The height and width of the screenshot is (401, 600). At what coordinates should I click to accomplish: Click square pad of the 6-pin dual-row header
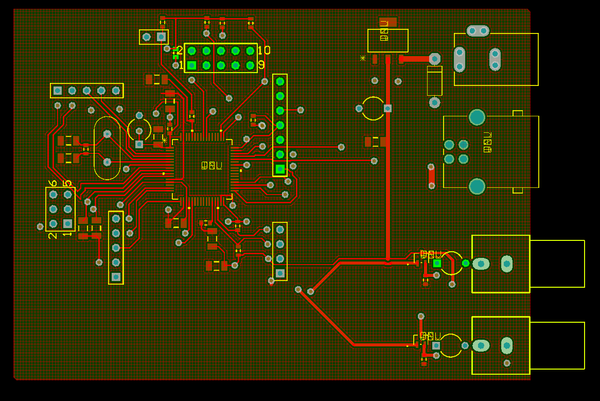click(68, 223)
